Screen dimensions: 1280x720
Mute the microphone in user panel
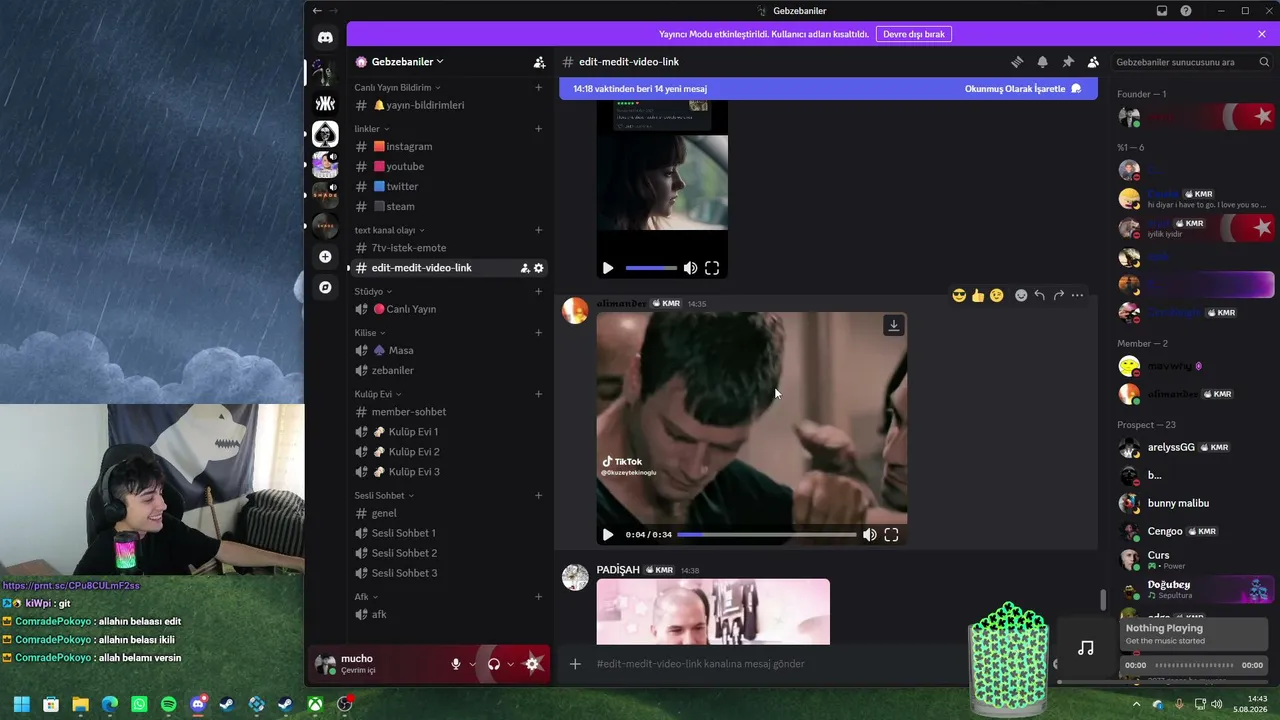[456, 664]
